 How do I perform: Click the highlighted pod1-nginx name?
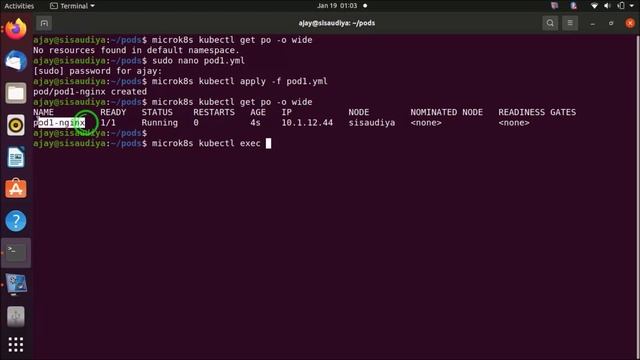click(59, 122)
